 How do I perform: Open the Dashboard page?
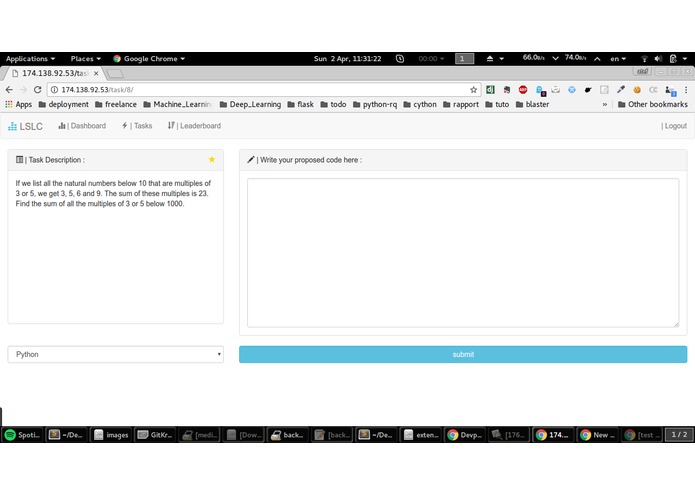pos(82,126)
